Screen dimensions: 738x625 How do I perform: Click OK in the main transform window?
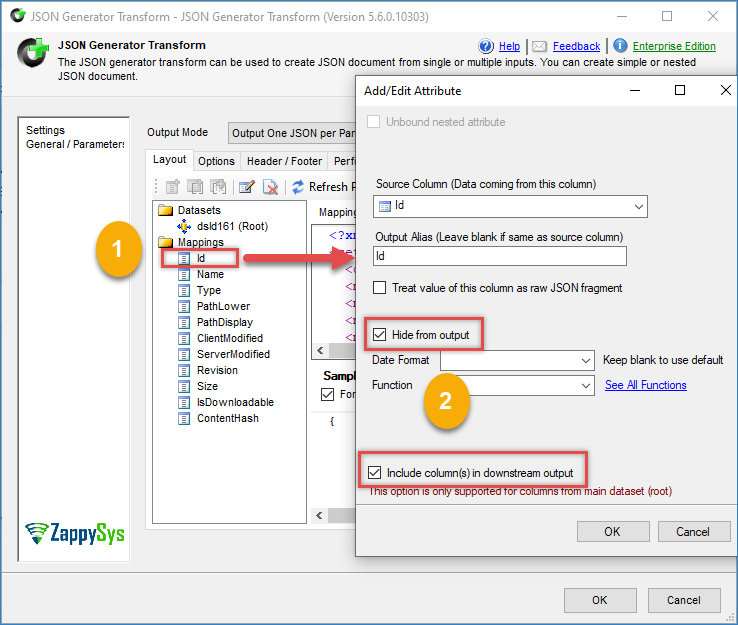tap(600, 600)
